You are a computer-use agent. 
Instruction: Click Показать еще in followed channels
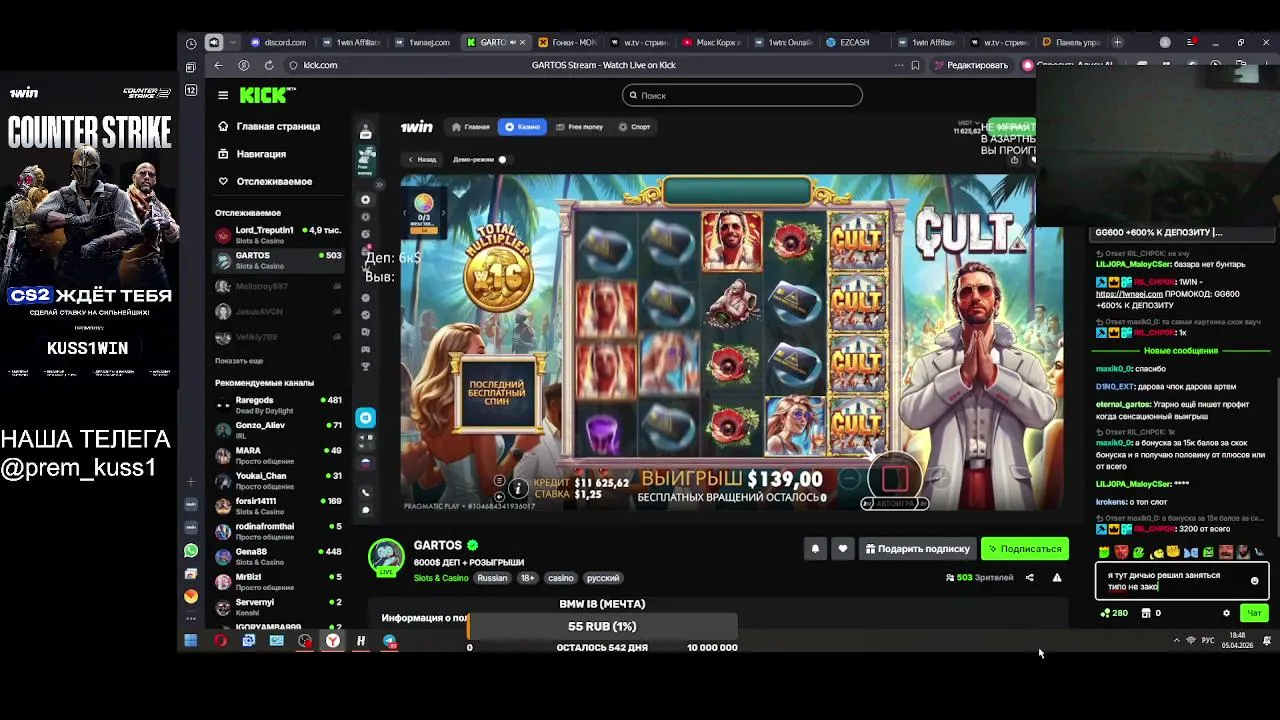click(239, 360)
